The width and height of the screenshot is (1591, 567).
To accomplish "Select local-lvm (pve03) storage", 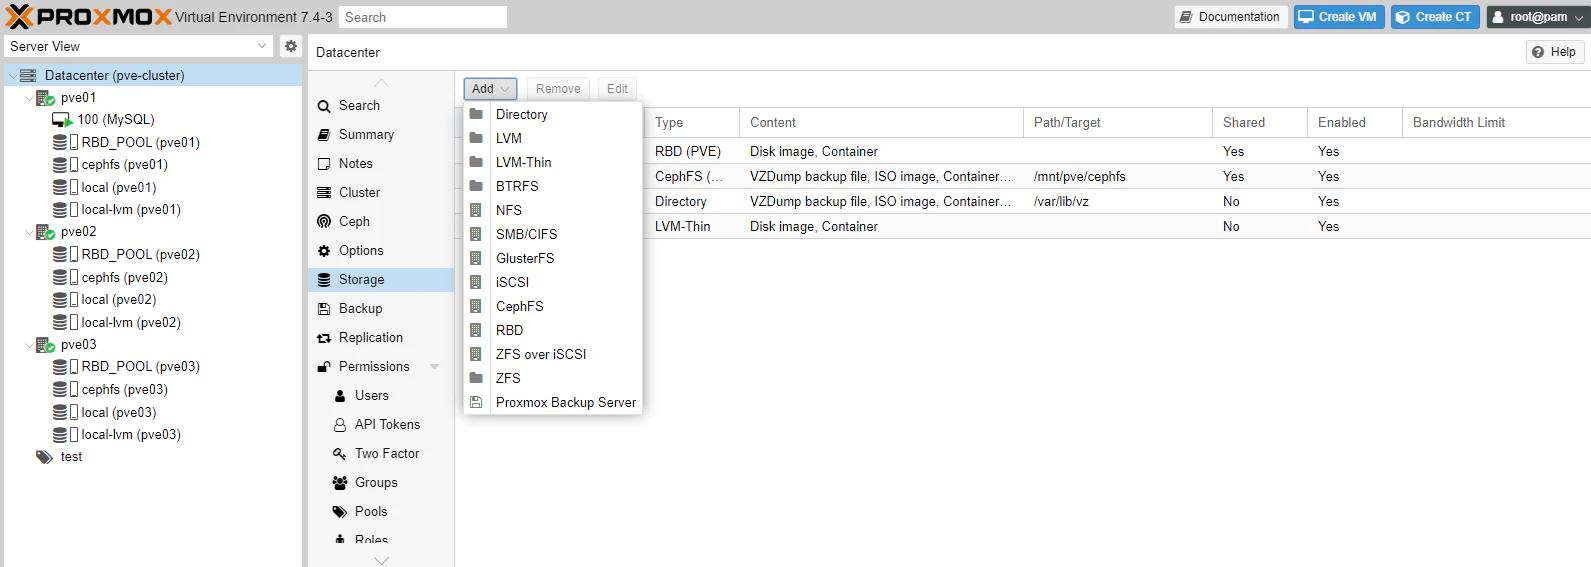I will tap(131, 435).
